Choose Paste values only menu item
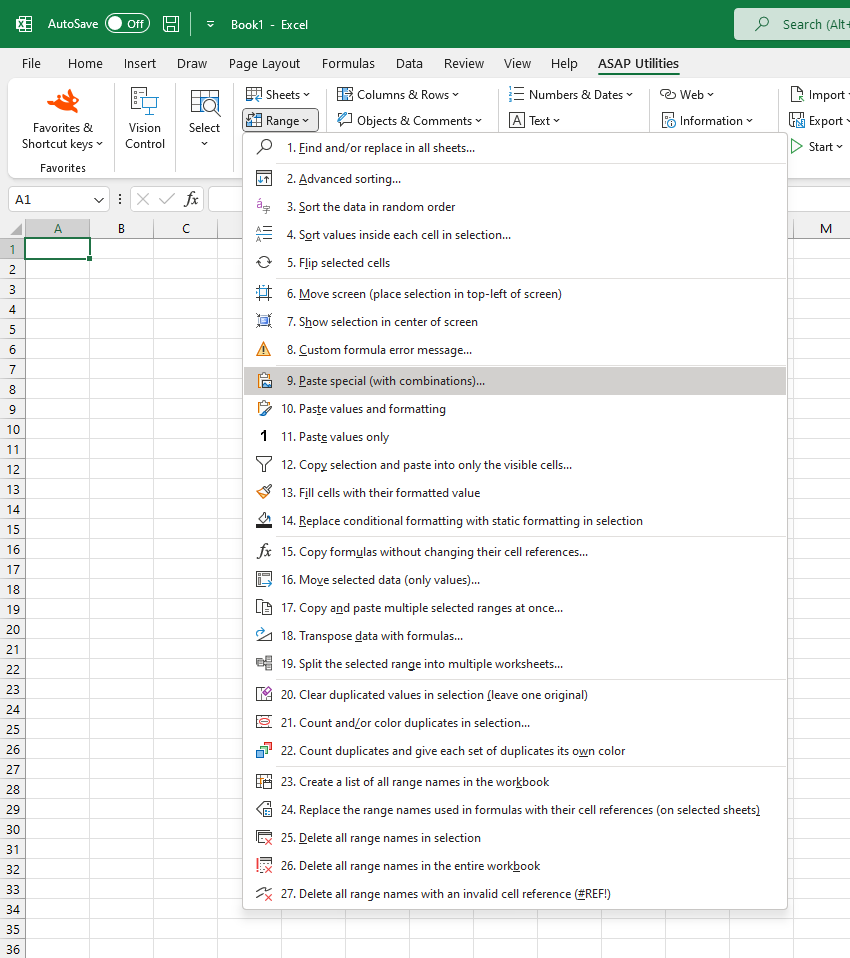This screenshot has width=850, height=958. coord(515,437)
